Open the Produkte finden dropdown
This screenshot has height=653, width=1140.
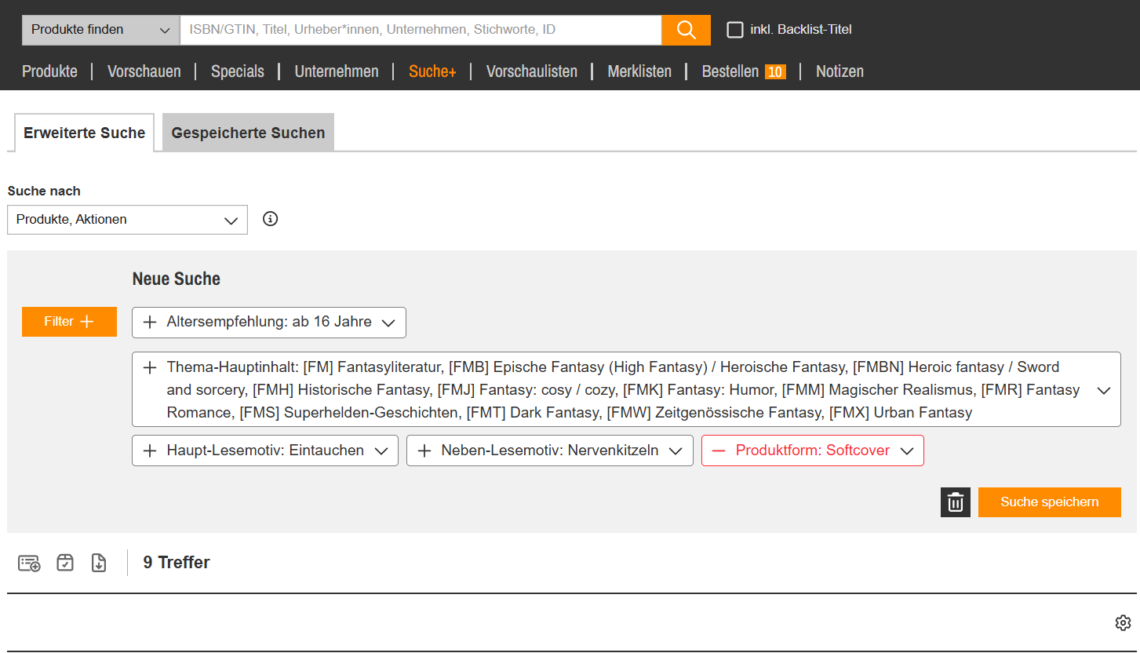pos(101,30)
